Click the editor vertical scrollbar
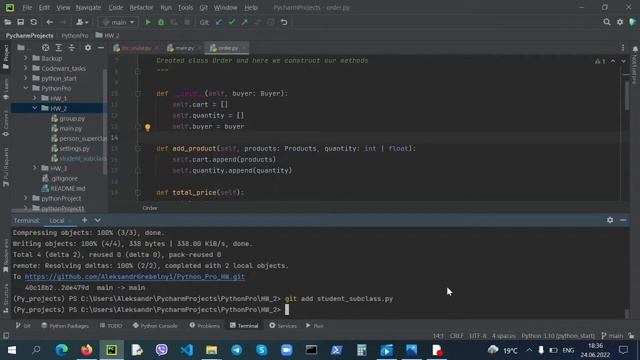640x360 pixels. (x=627, y=96)
